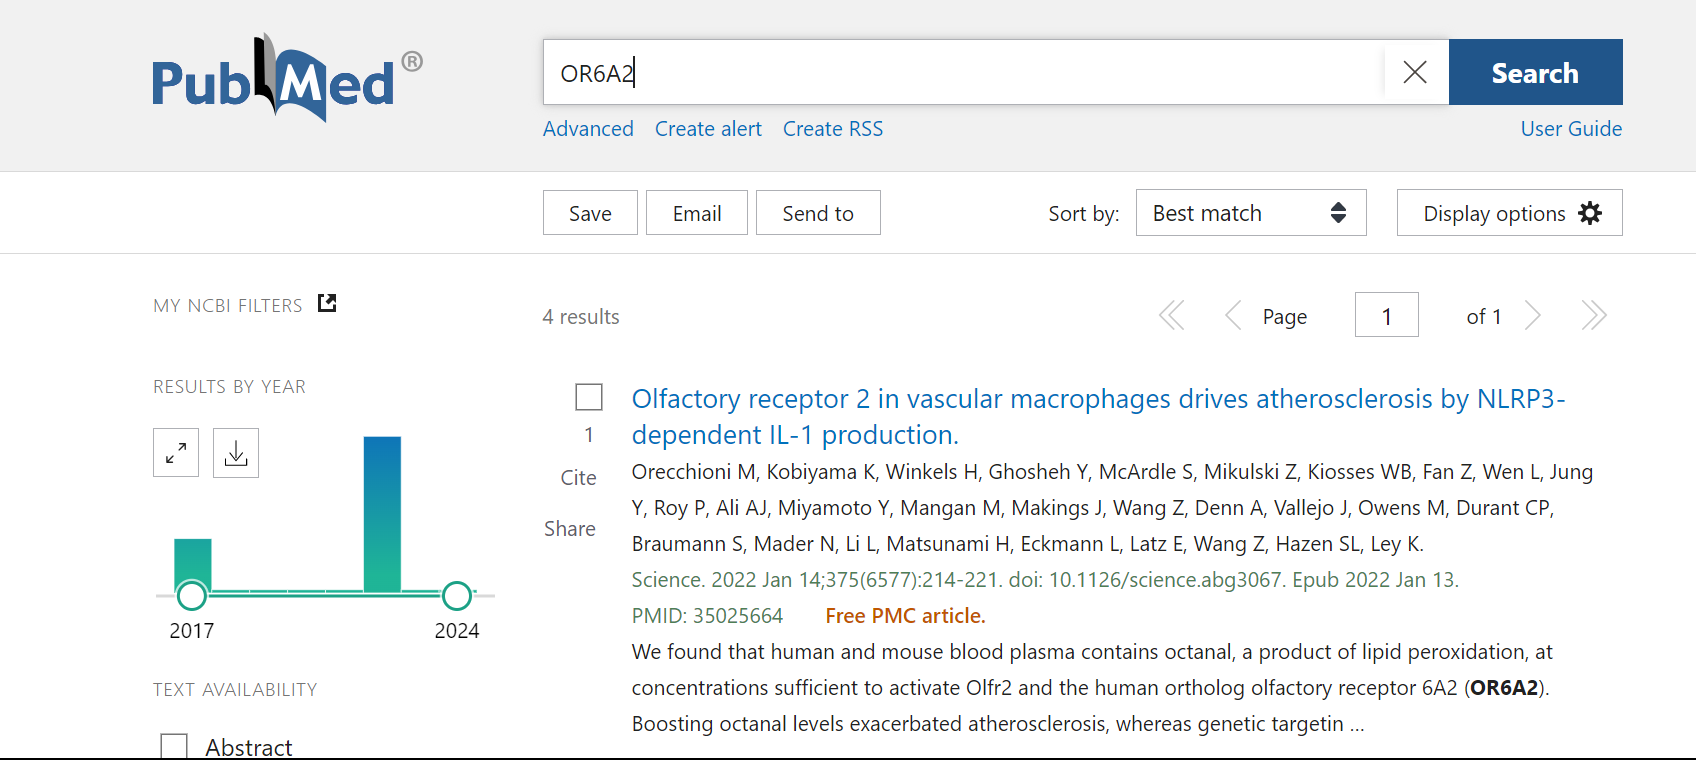Open My NCBI Filters external link icon
Viewport: 1696px width, 760px height.
327,303
